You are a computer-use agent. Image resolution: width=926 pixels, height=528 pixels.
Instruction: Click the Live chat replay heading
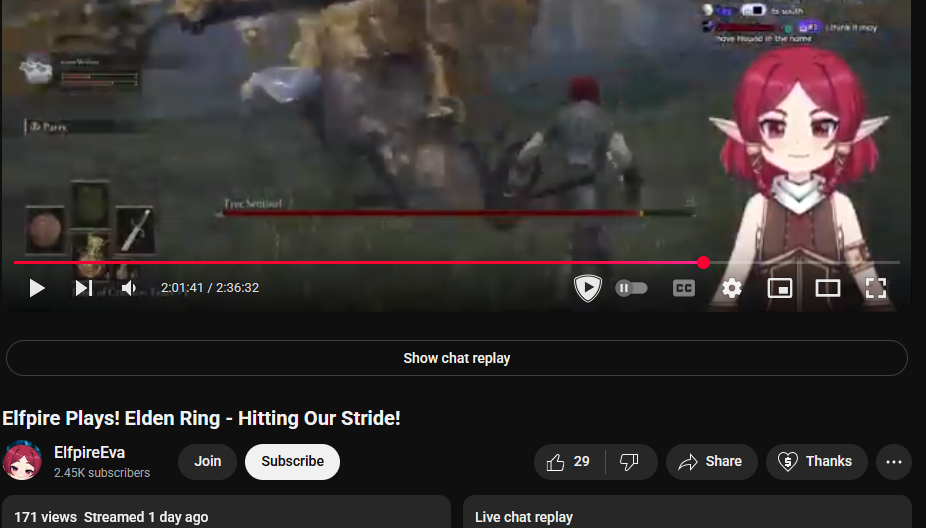(524, 517)
